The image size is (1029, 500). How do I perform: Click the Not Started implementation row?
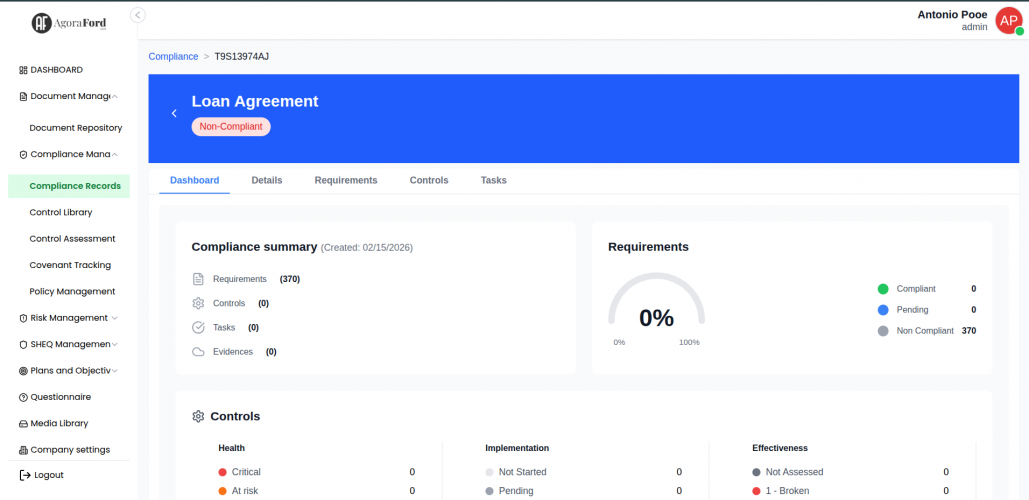point(583,472)
